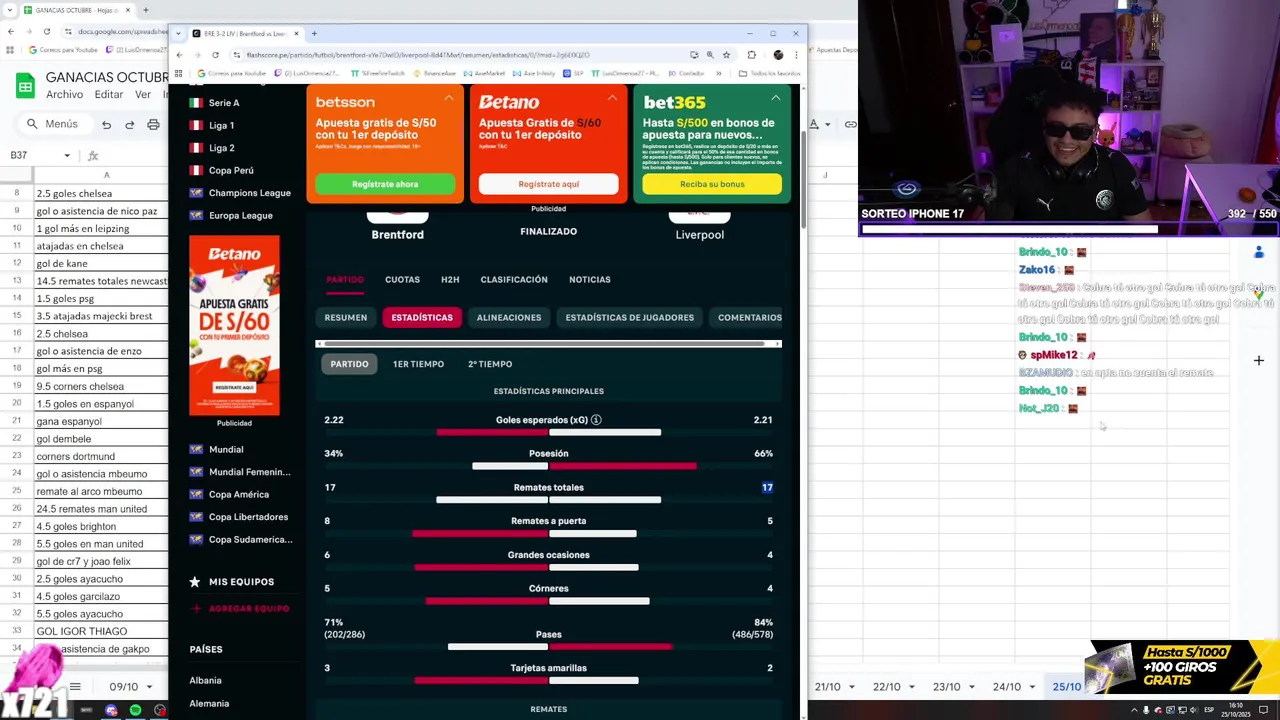Switch to H2H tab

pos(450,280)
